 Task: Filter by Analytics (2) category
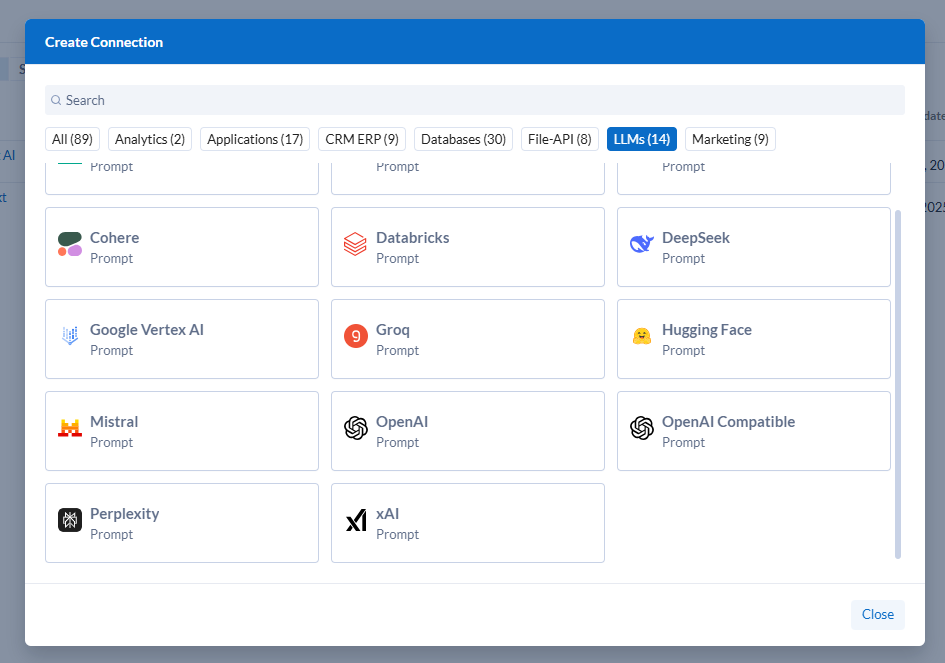[x=150, y=139]
